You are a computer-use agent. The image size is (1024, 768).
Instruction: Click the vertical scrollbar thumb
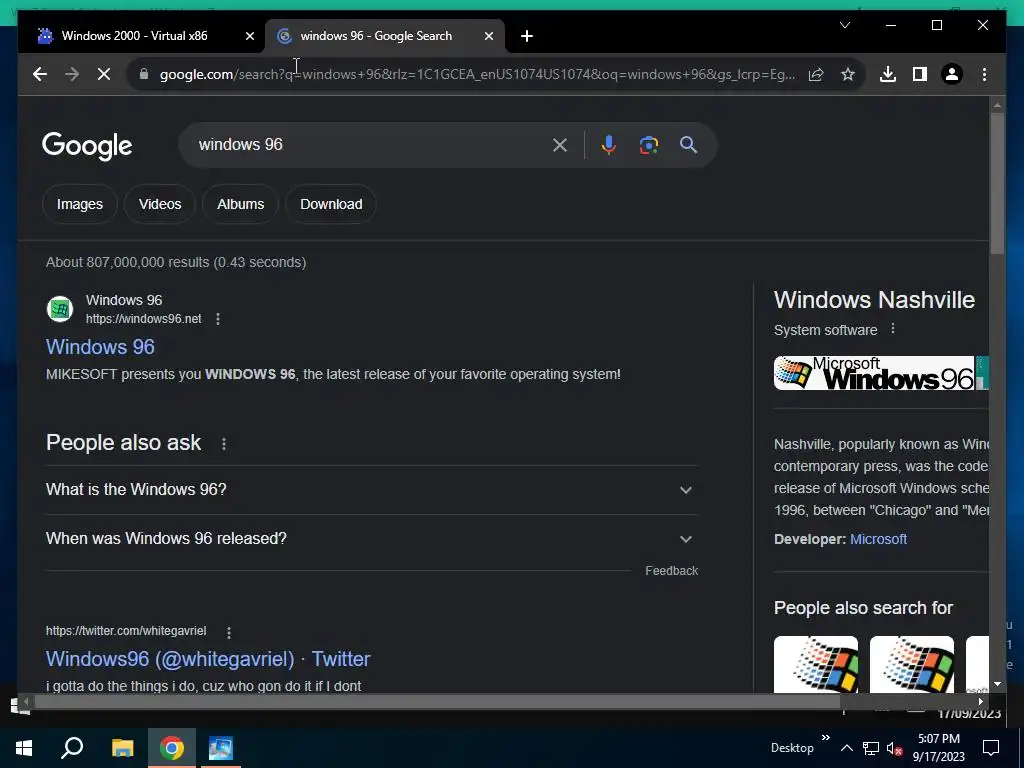(x=997, y=184)
